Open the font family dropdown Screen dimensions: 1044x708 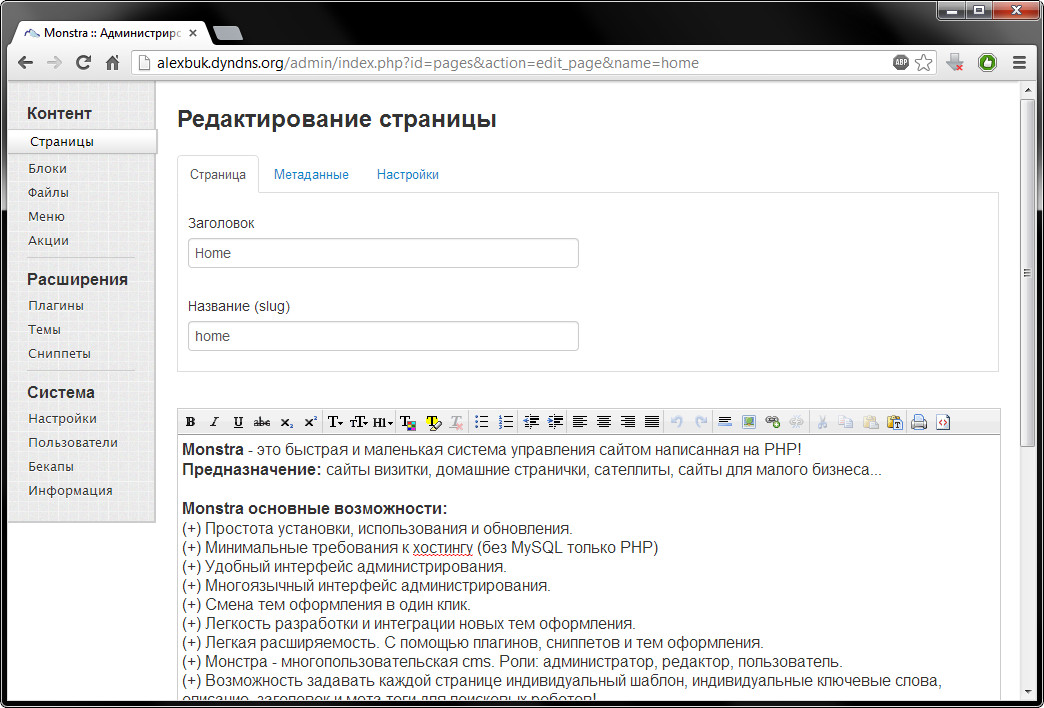(336, 422)
